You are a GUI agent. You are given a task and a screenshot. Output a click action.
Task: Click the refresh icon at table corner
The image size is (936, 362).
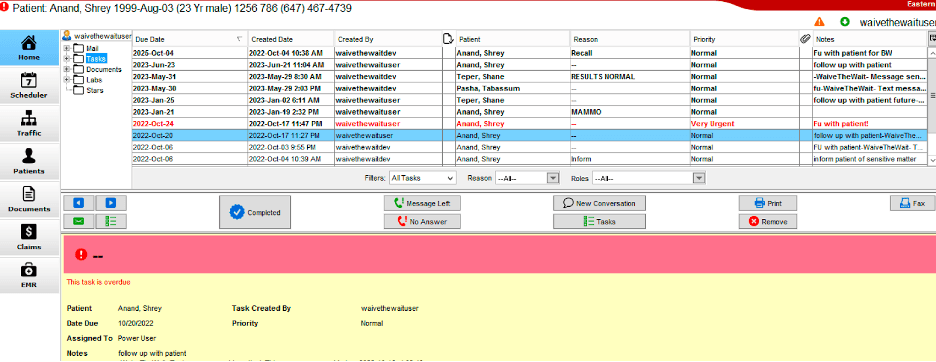pos(932,38)
